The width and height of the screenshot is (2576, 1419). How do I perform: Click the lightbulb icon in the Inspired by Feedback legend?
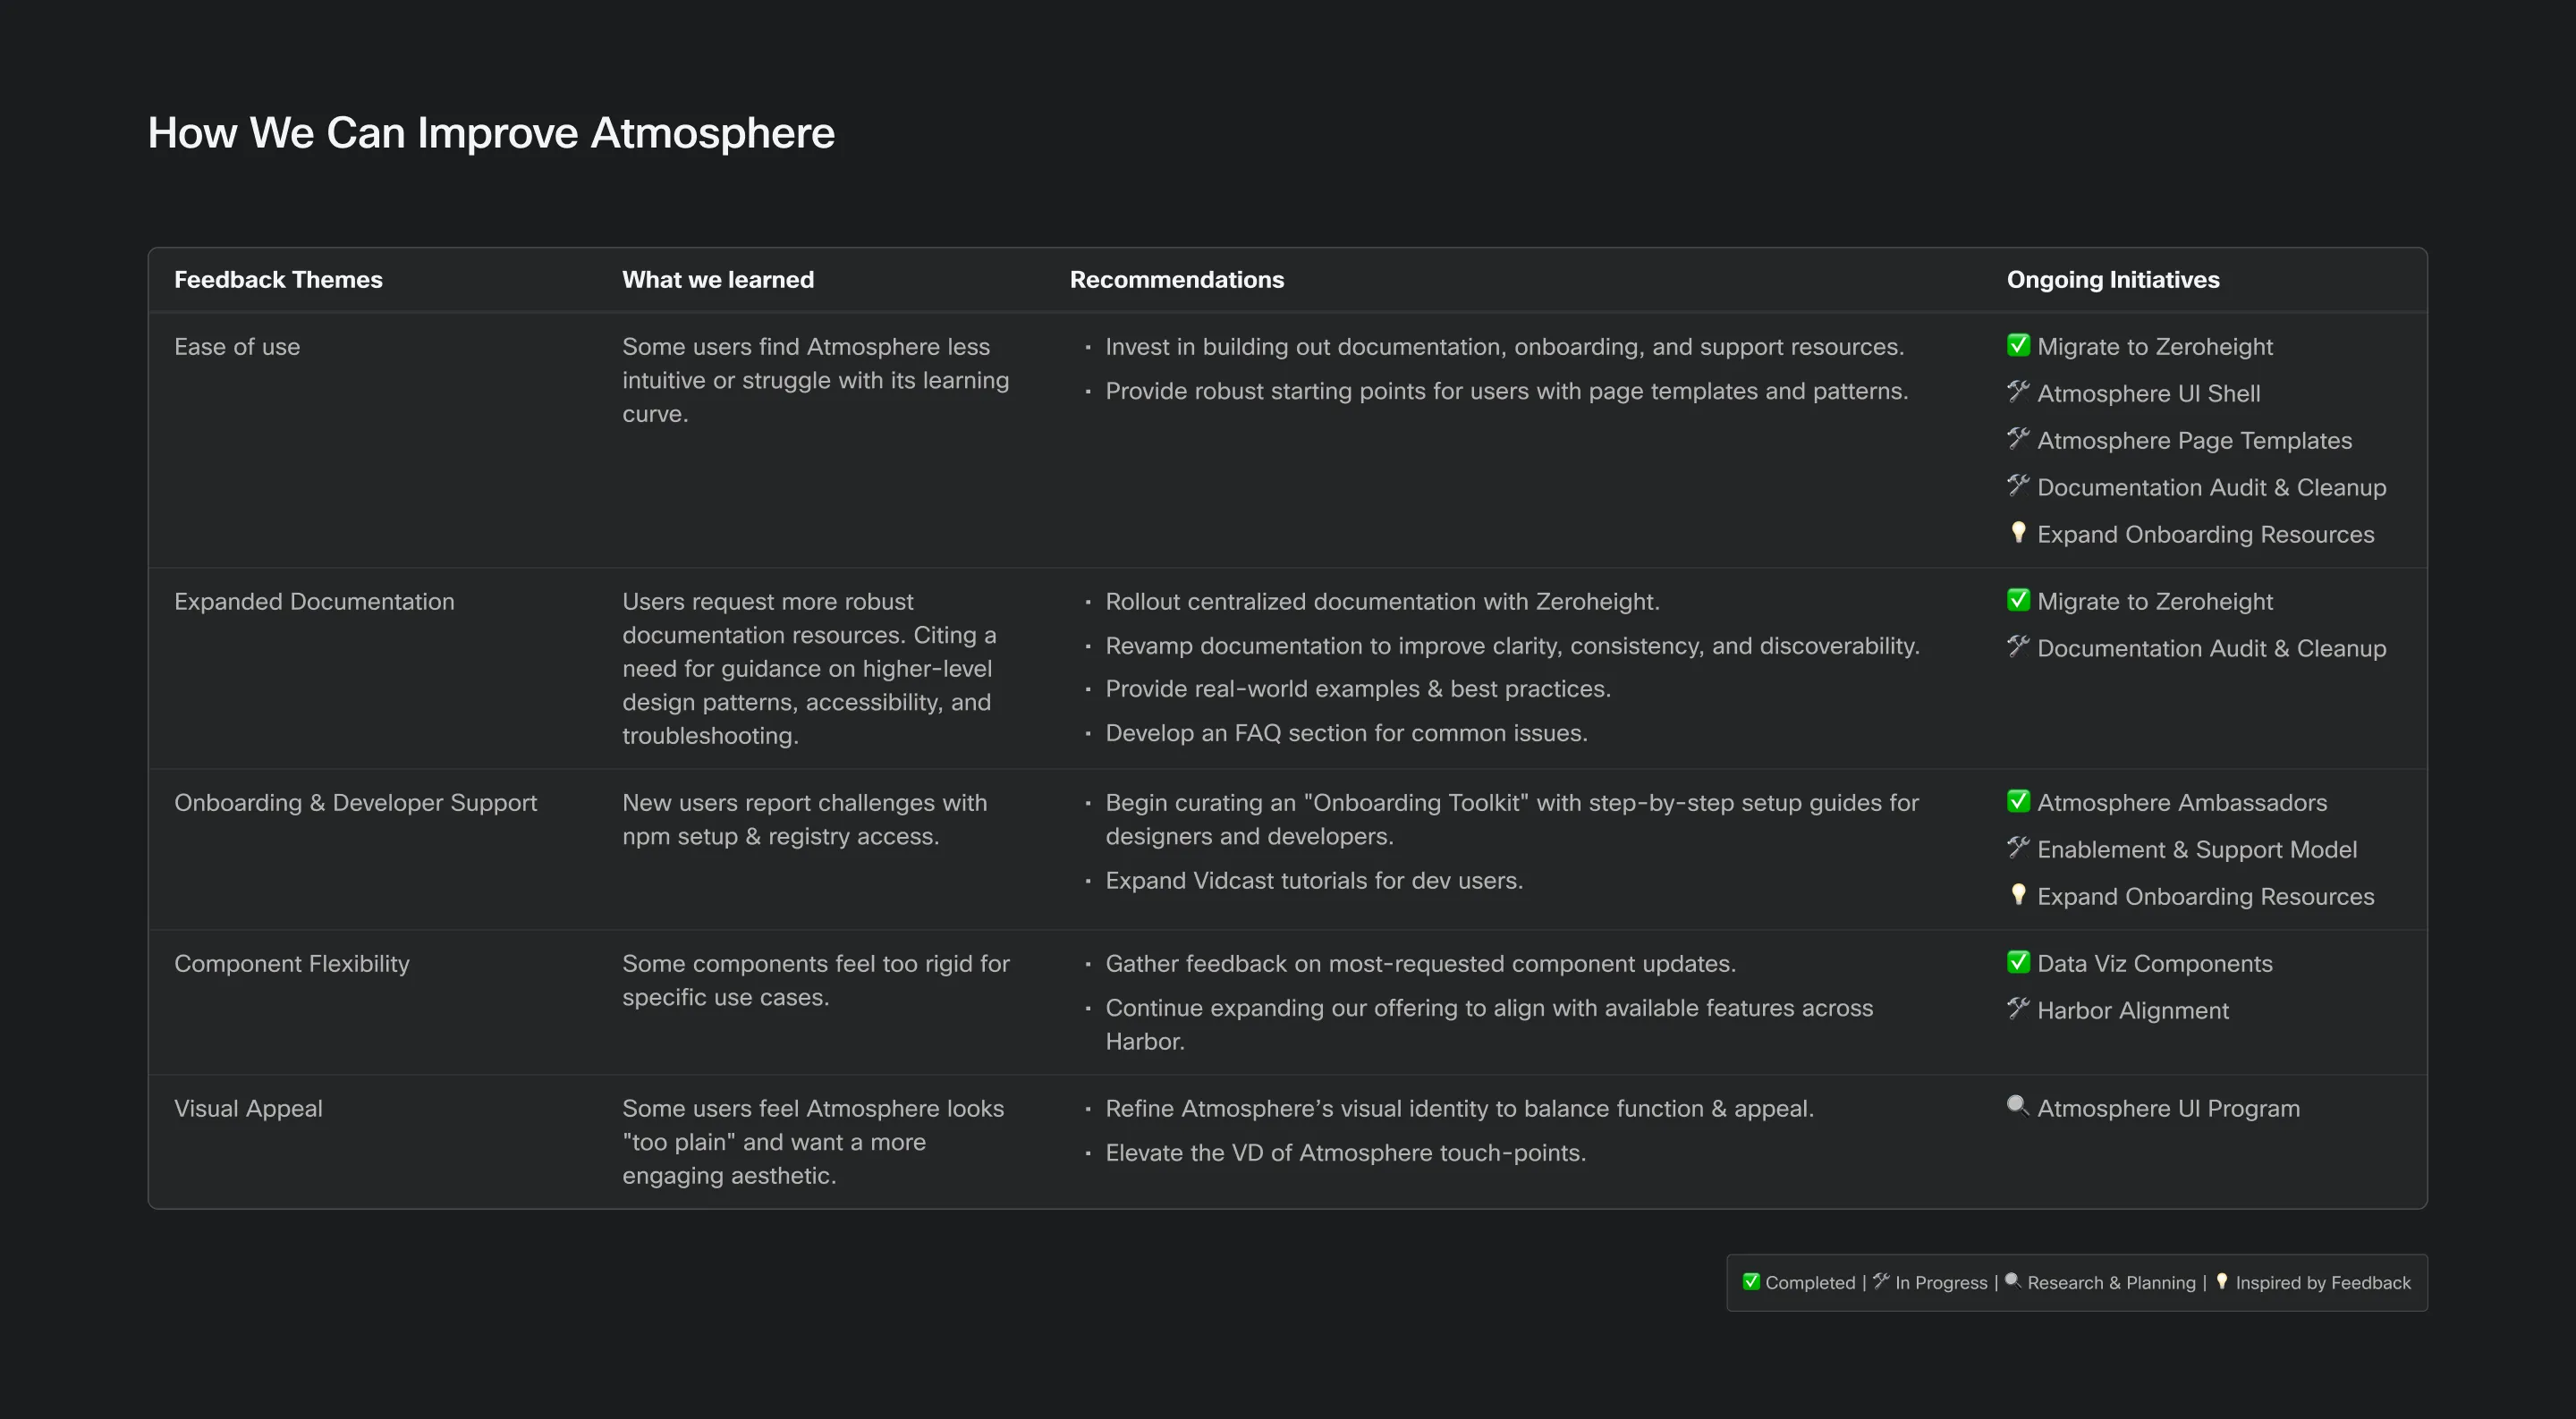[2222, 1281]
